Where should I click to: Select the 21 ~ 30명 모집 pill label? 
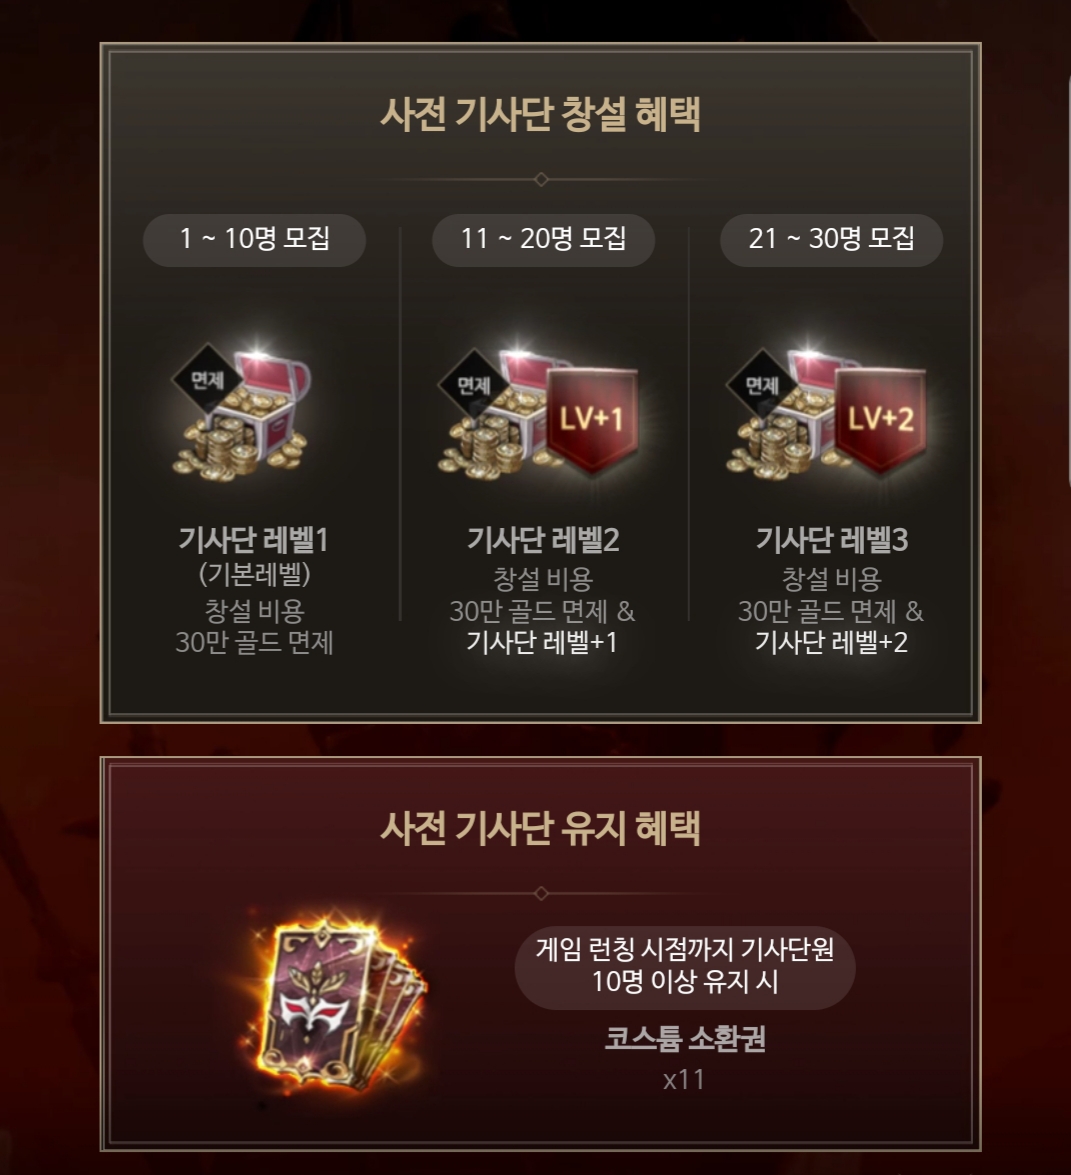coord(831,240)
